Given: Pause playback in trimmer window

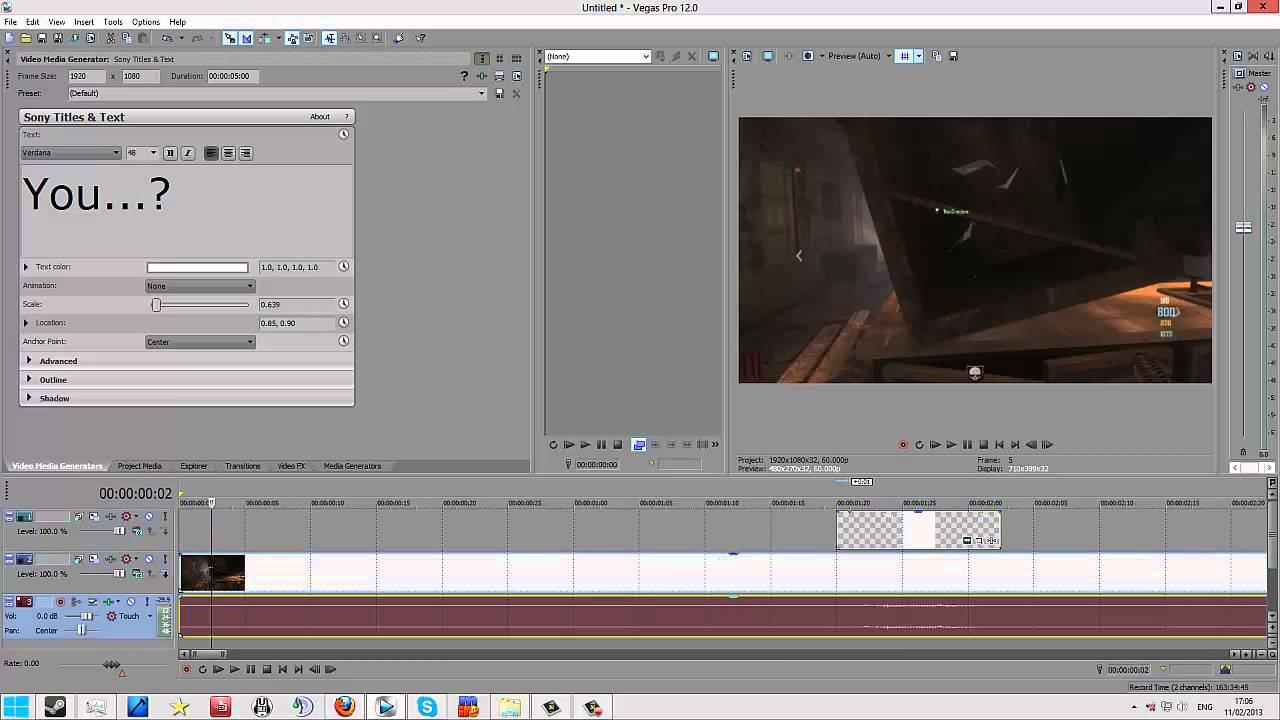Looking at the screenshot, I should coord(601,445).
